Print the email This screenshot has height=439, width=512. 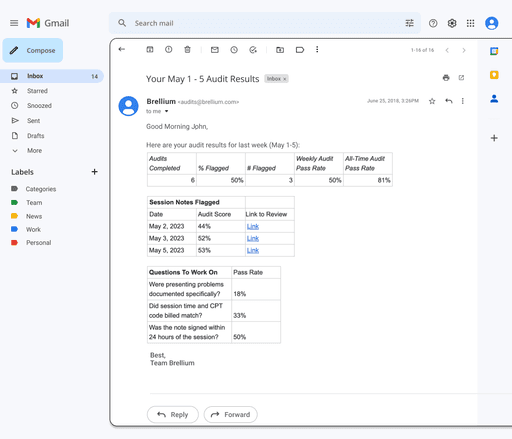click(x=446, y=78)
